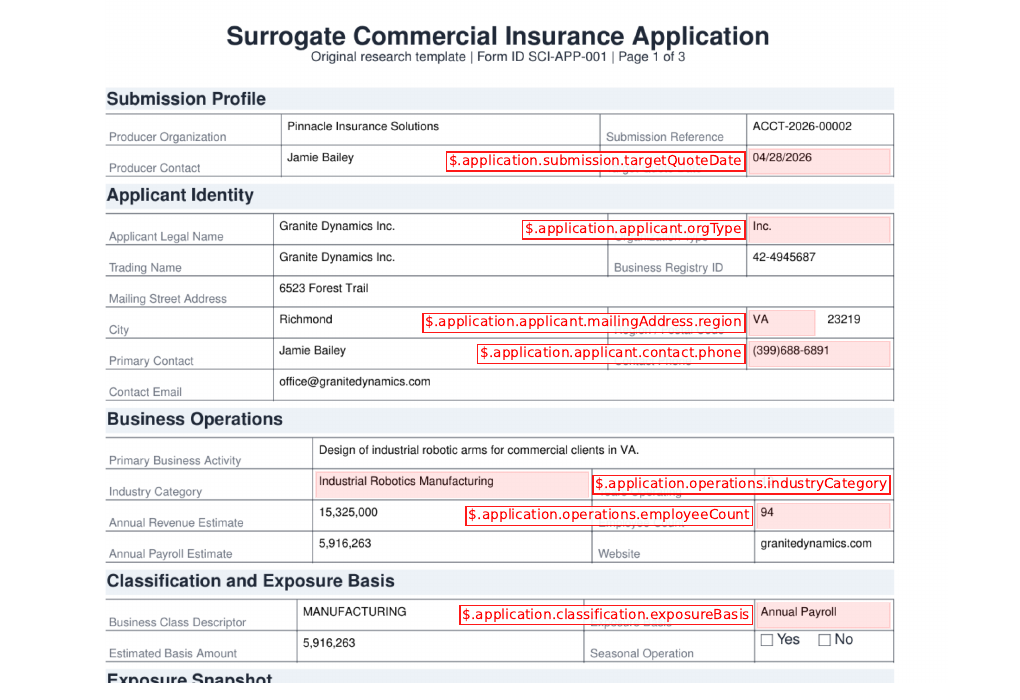Click the Annual Payroll Estimate label
Screen dimensions: 1020x700
[170, 554]
